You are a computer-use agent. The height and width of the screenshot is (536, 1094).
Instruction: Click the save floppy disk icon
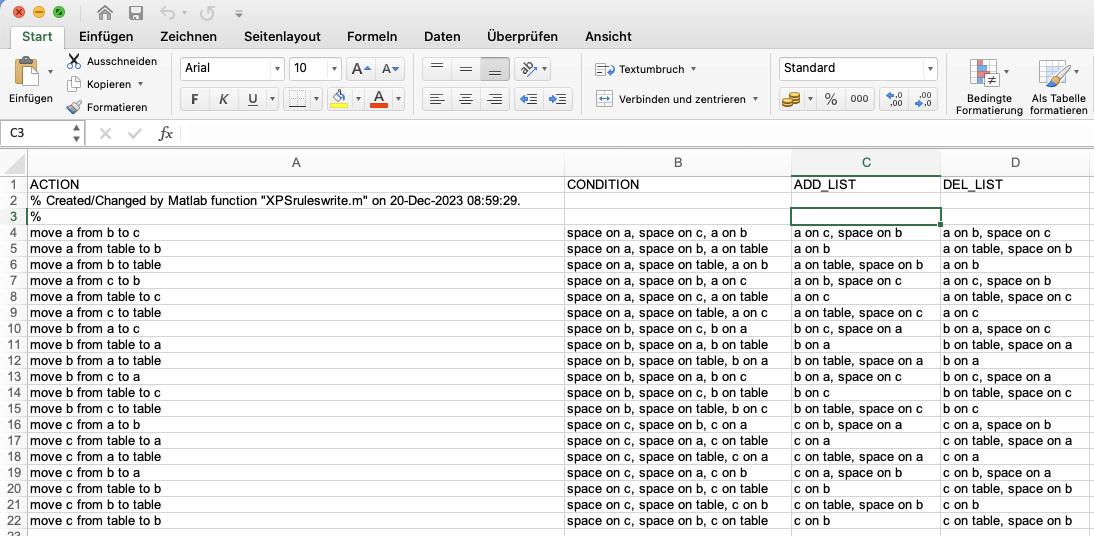pos(136,13)
